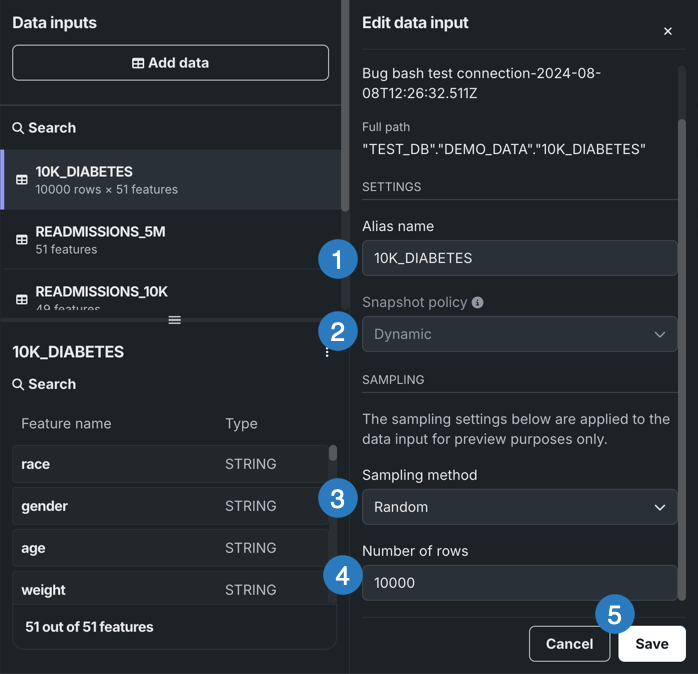Click the Snapshot policy info icon

[x=478, y=302]
